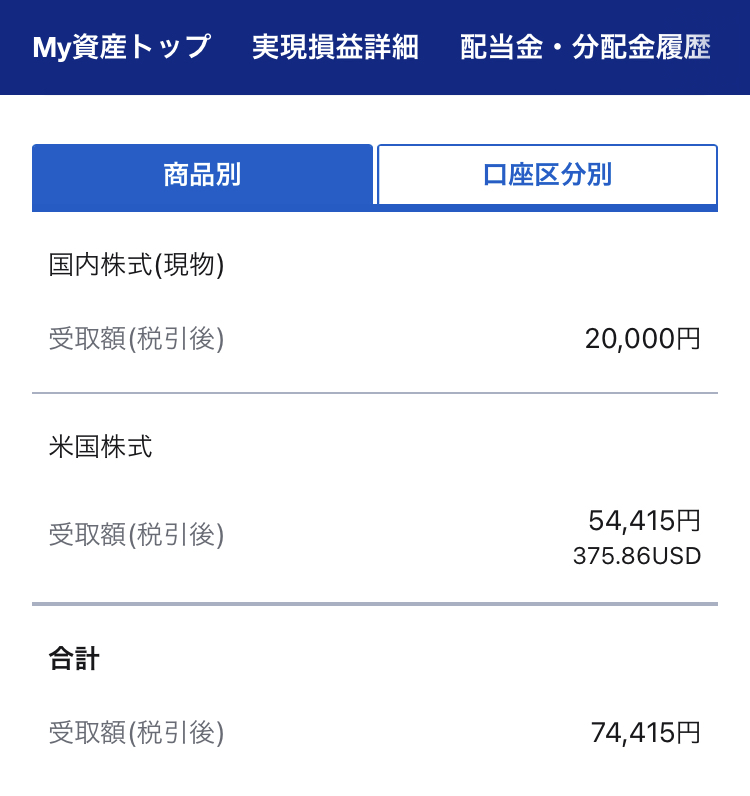Viewport: 750px width, 796px height.
Task: Switch to the 口座区分別 view
Action: (547, 175)
